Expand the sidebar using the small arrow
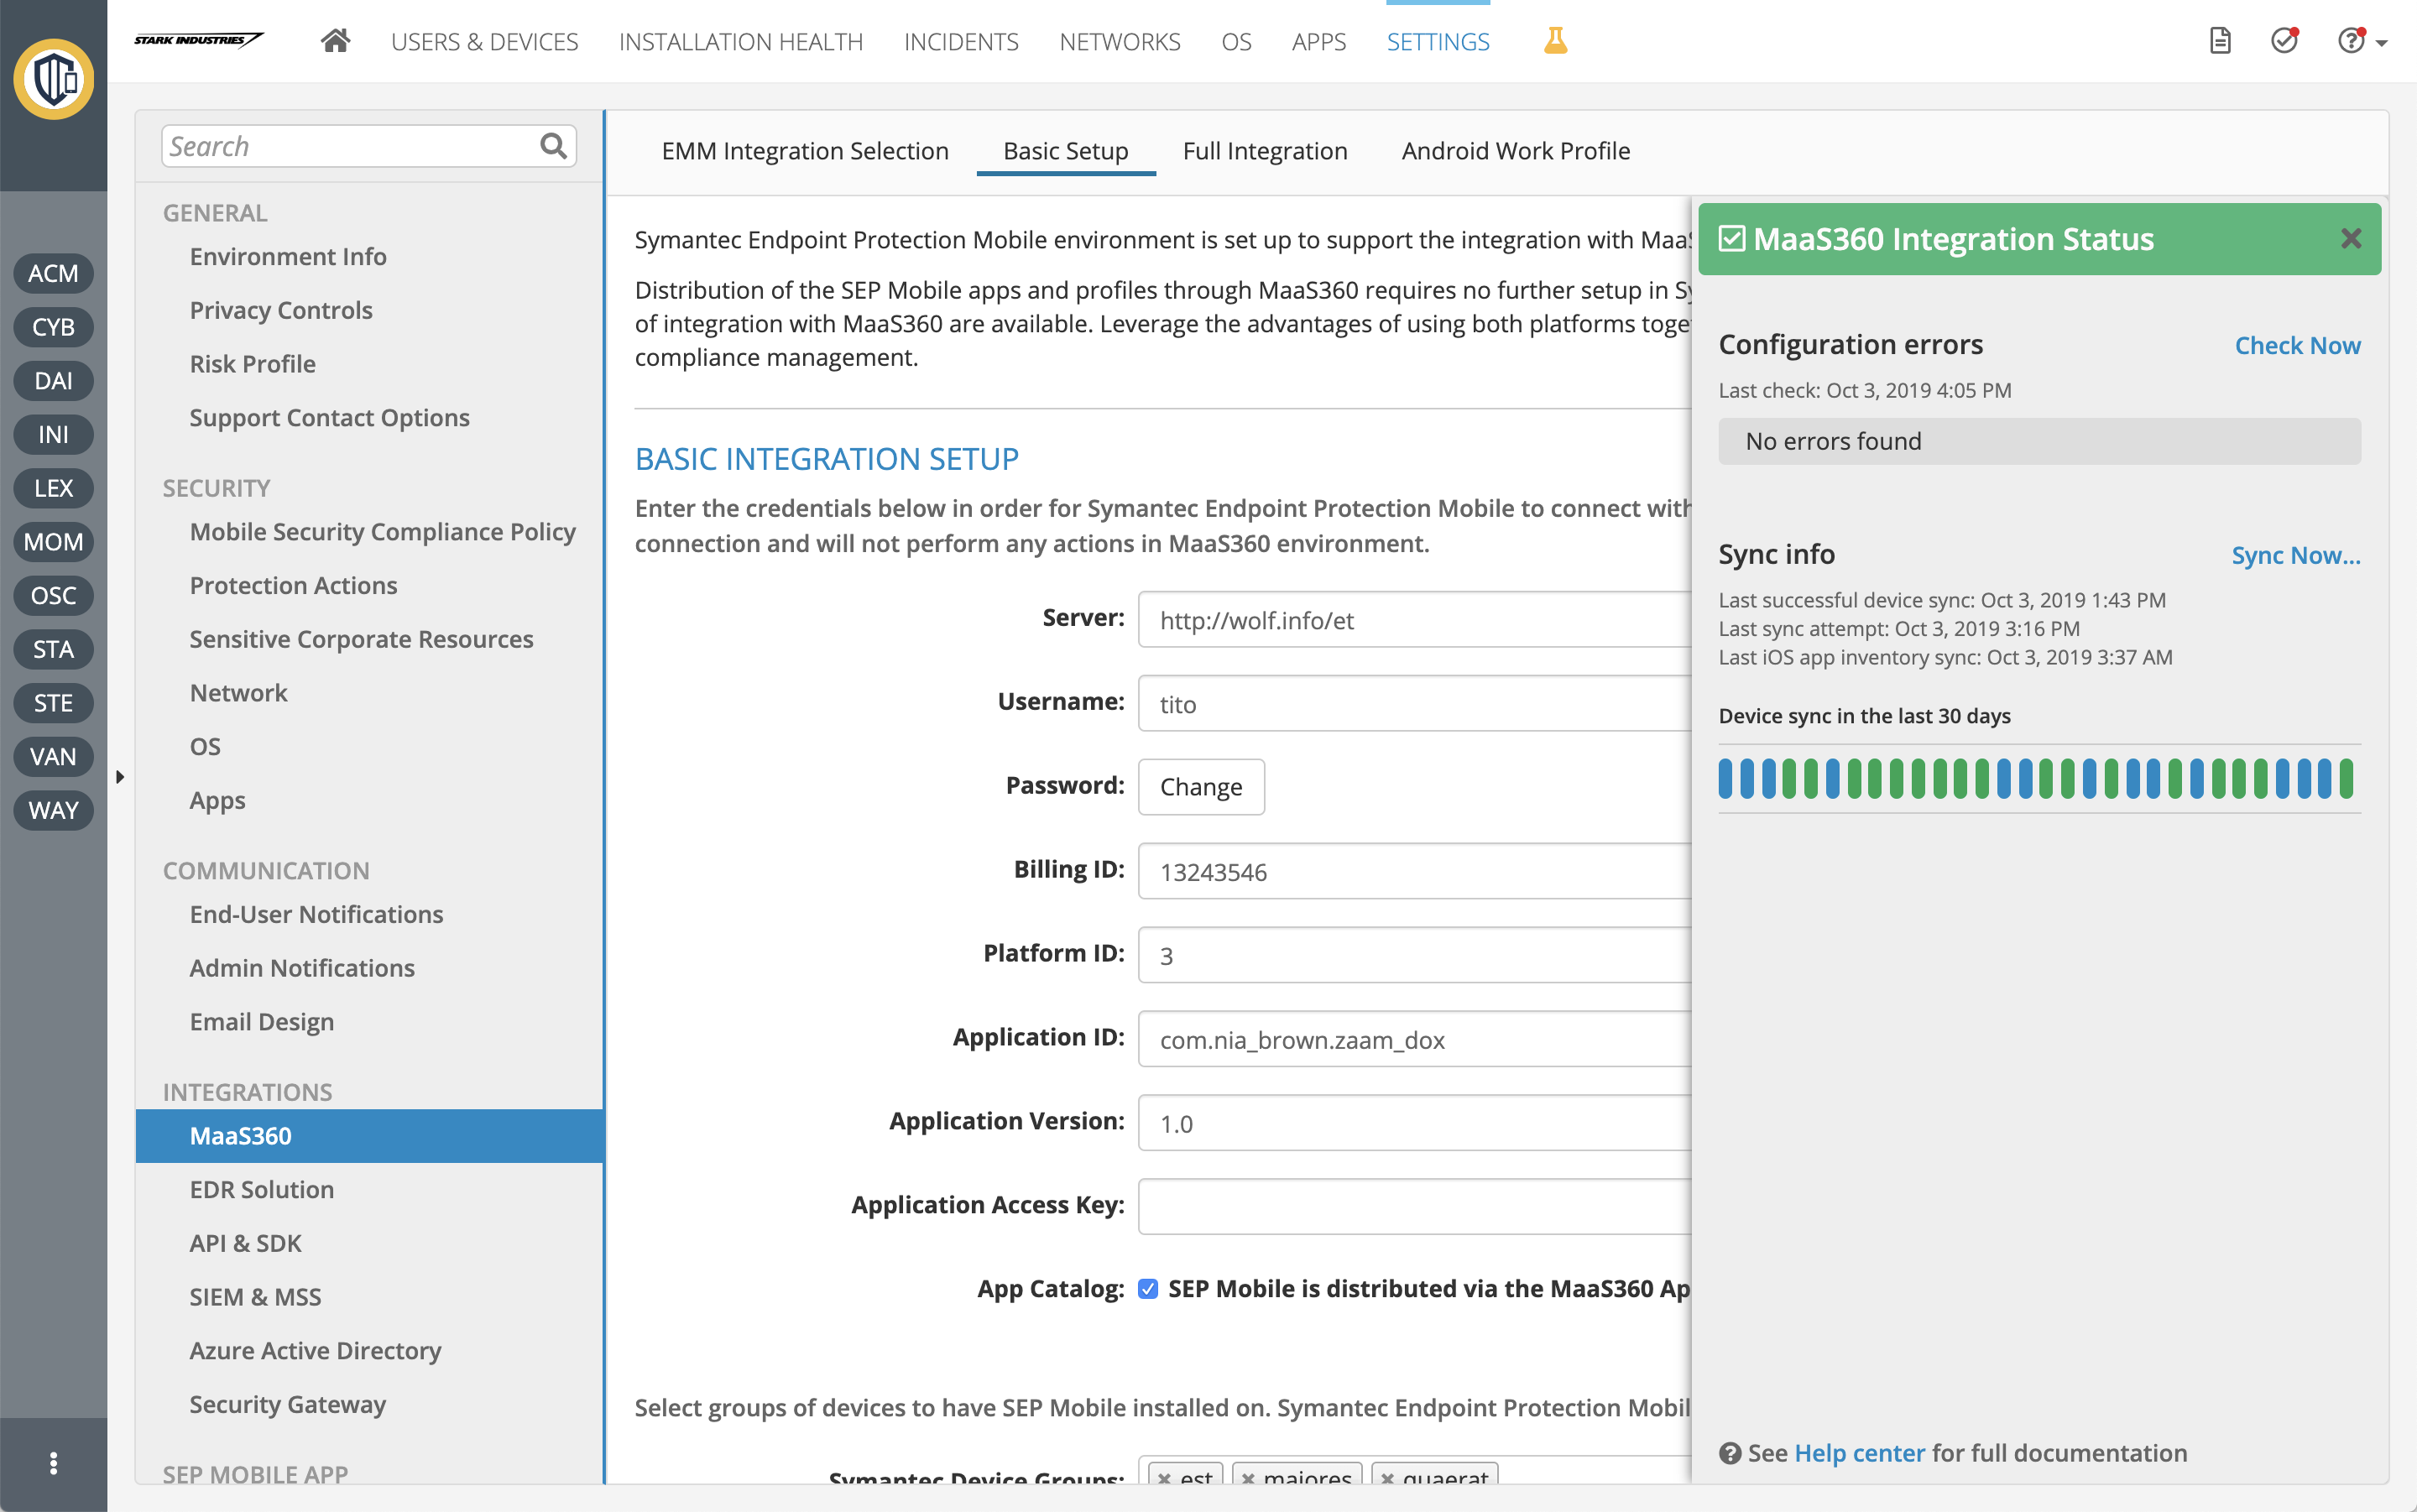This screenshot has width=2417, height=1512. [120, 775]
